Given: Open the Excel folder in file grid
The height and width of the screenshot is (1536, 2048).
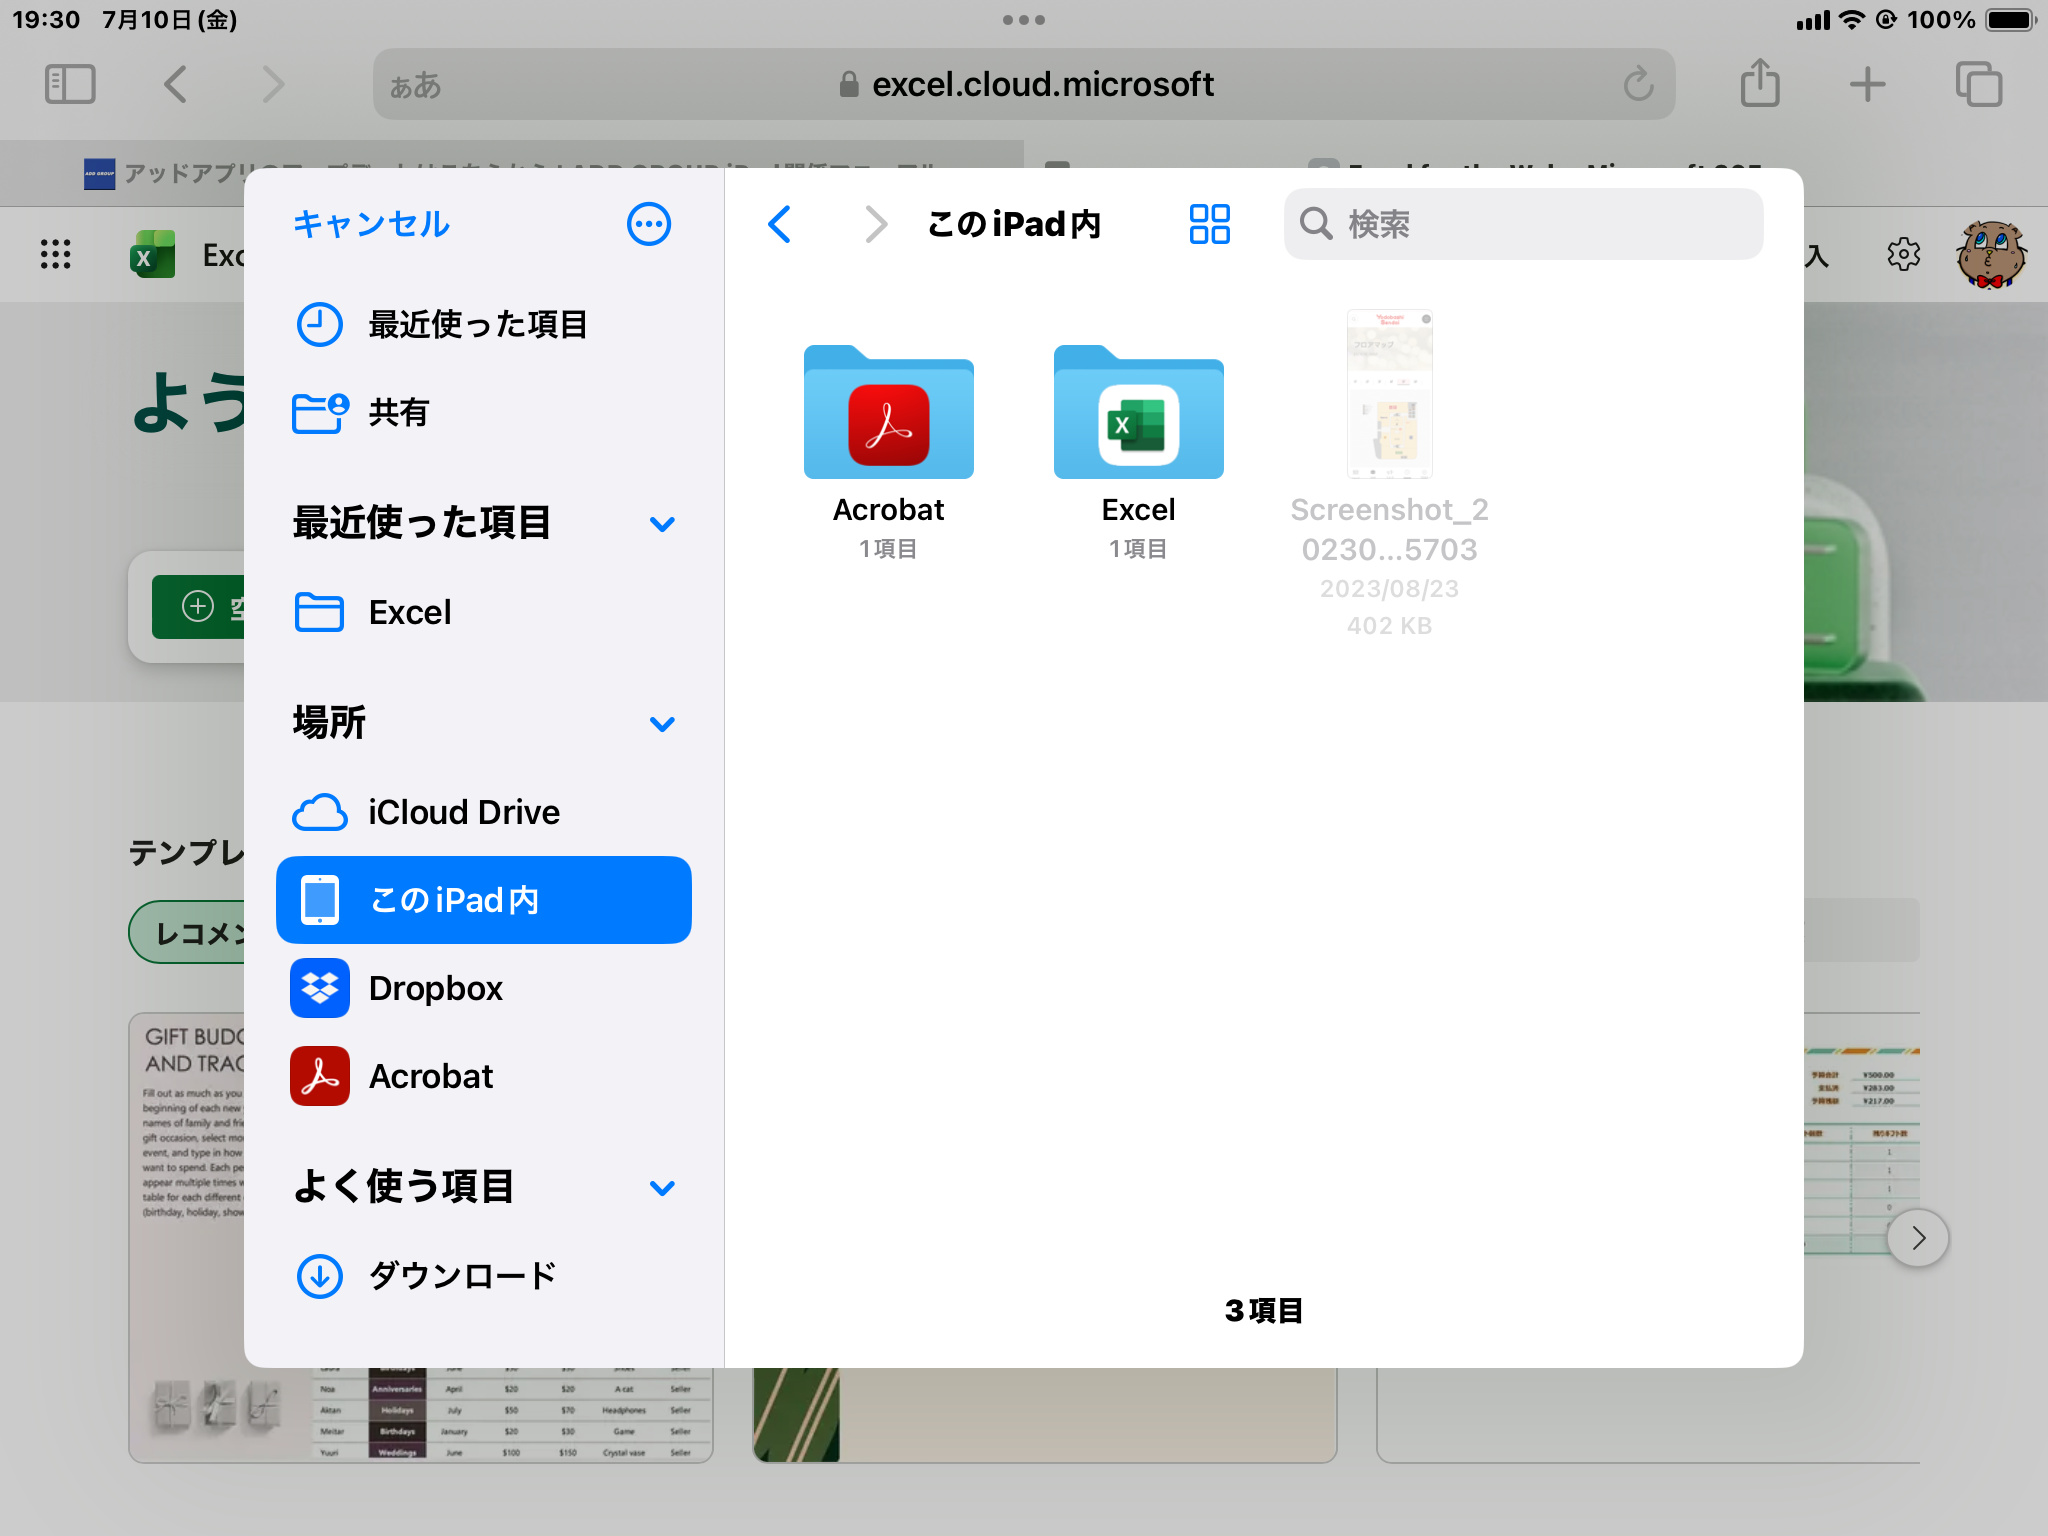Looking at the screenshot, I should click(x=1138, y=412).
